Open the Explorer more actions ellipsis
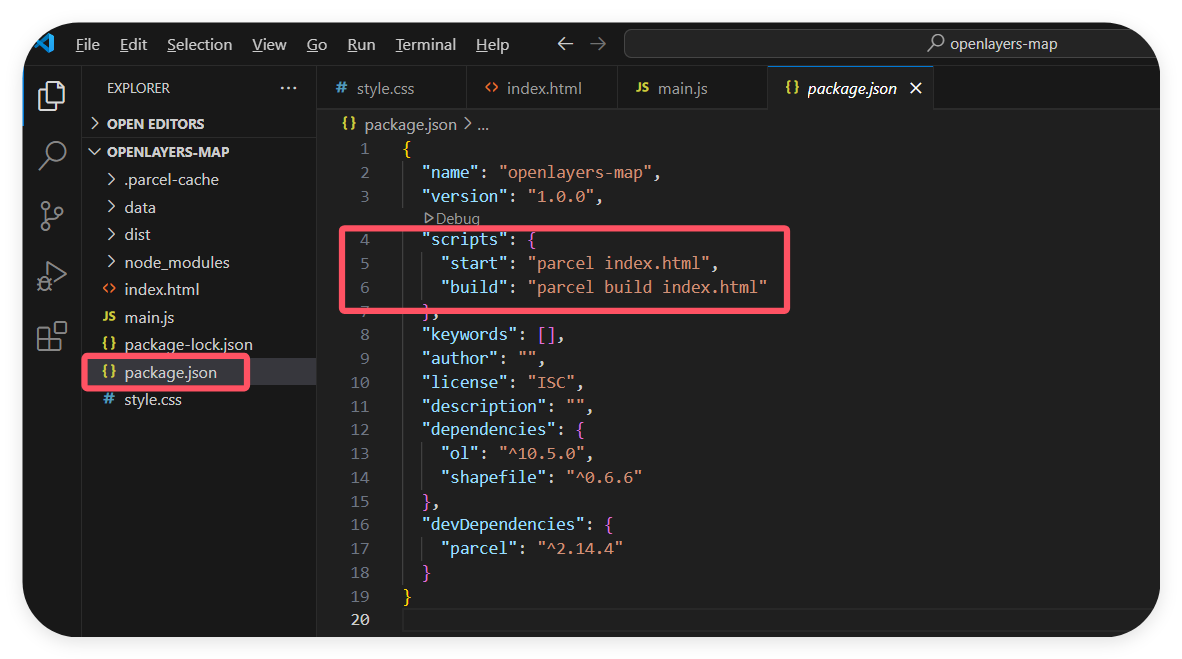Image resolution: width=1182 pixels, height=659 pixels. [x=288, y=88]
